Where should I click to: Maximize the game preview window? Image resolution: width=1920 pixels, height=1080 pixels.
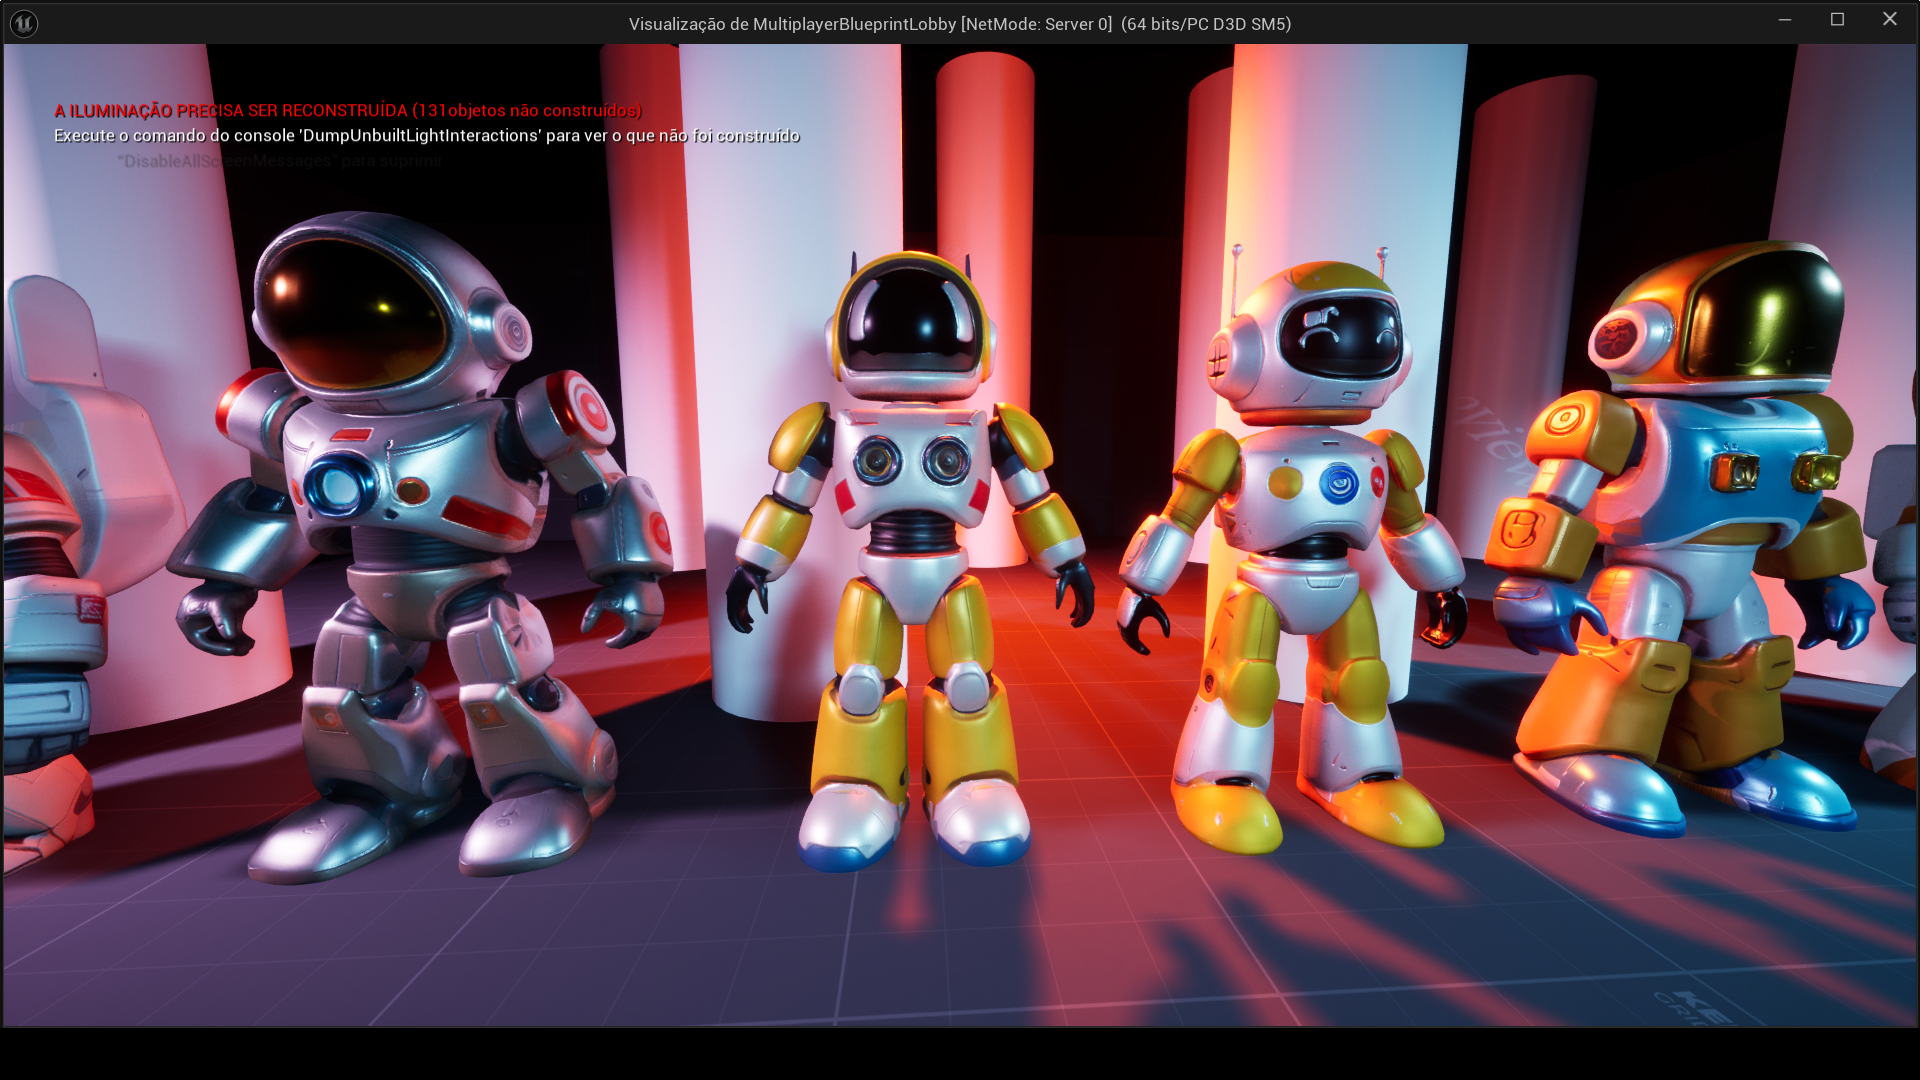click(x=1837, y=20)
